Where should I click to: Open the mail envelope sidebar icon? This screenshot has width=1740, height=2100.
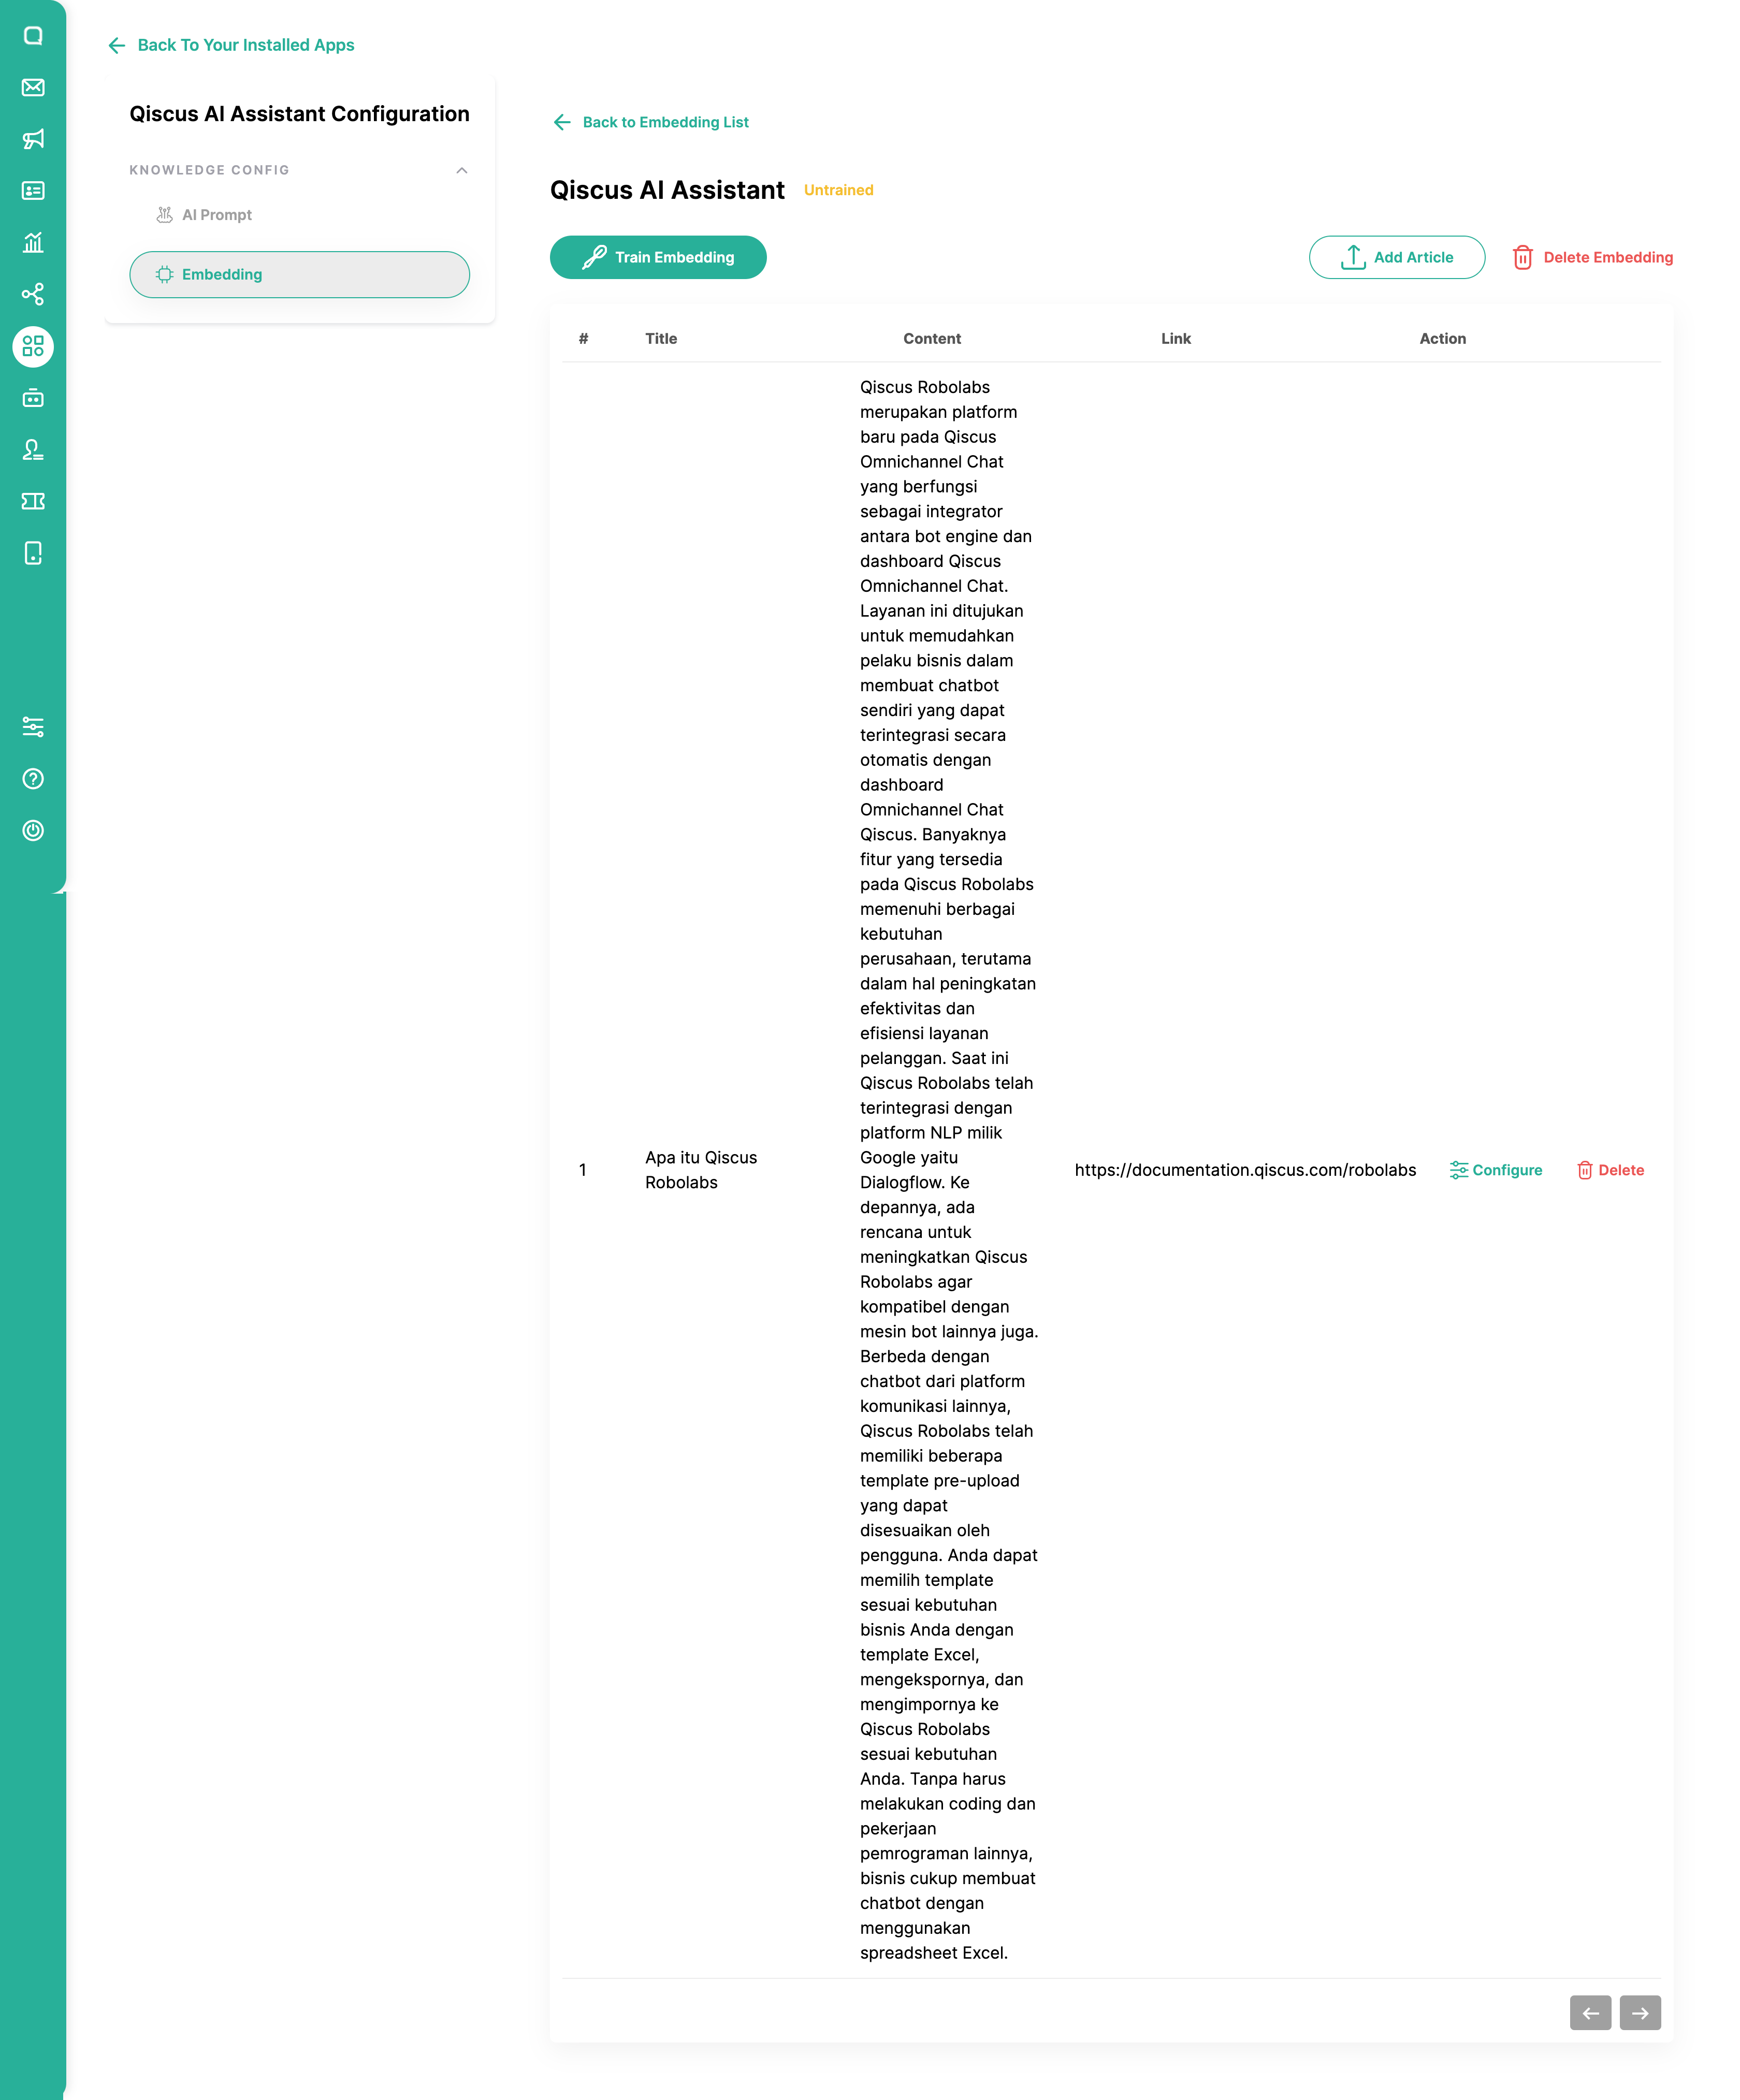pyautogui.click(x=33, y=87)
